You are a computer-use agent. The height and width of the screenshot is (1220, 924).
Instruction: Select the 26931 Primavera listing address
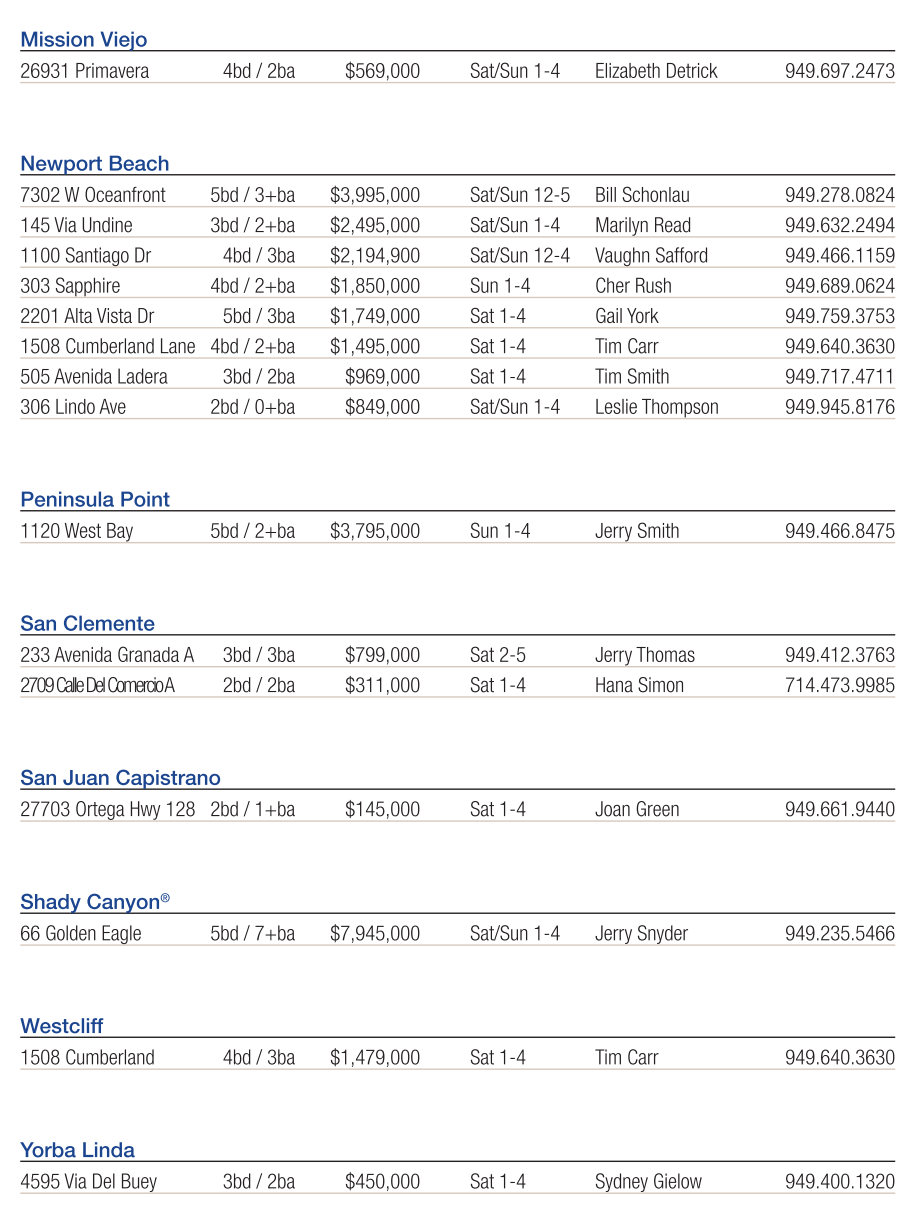point(85,71)
